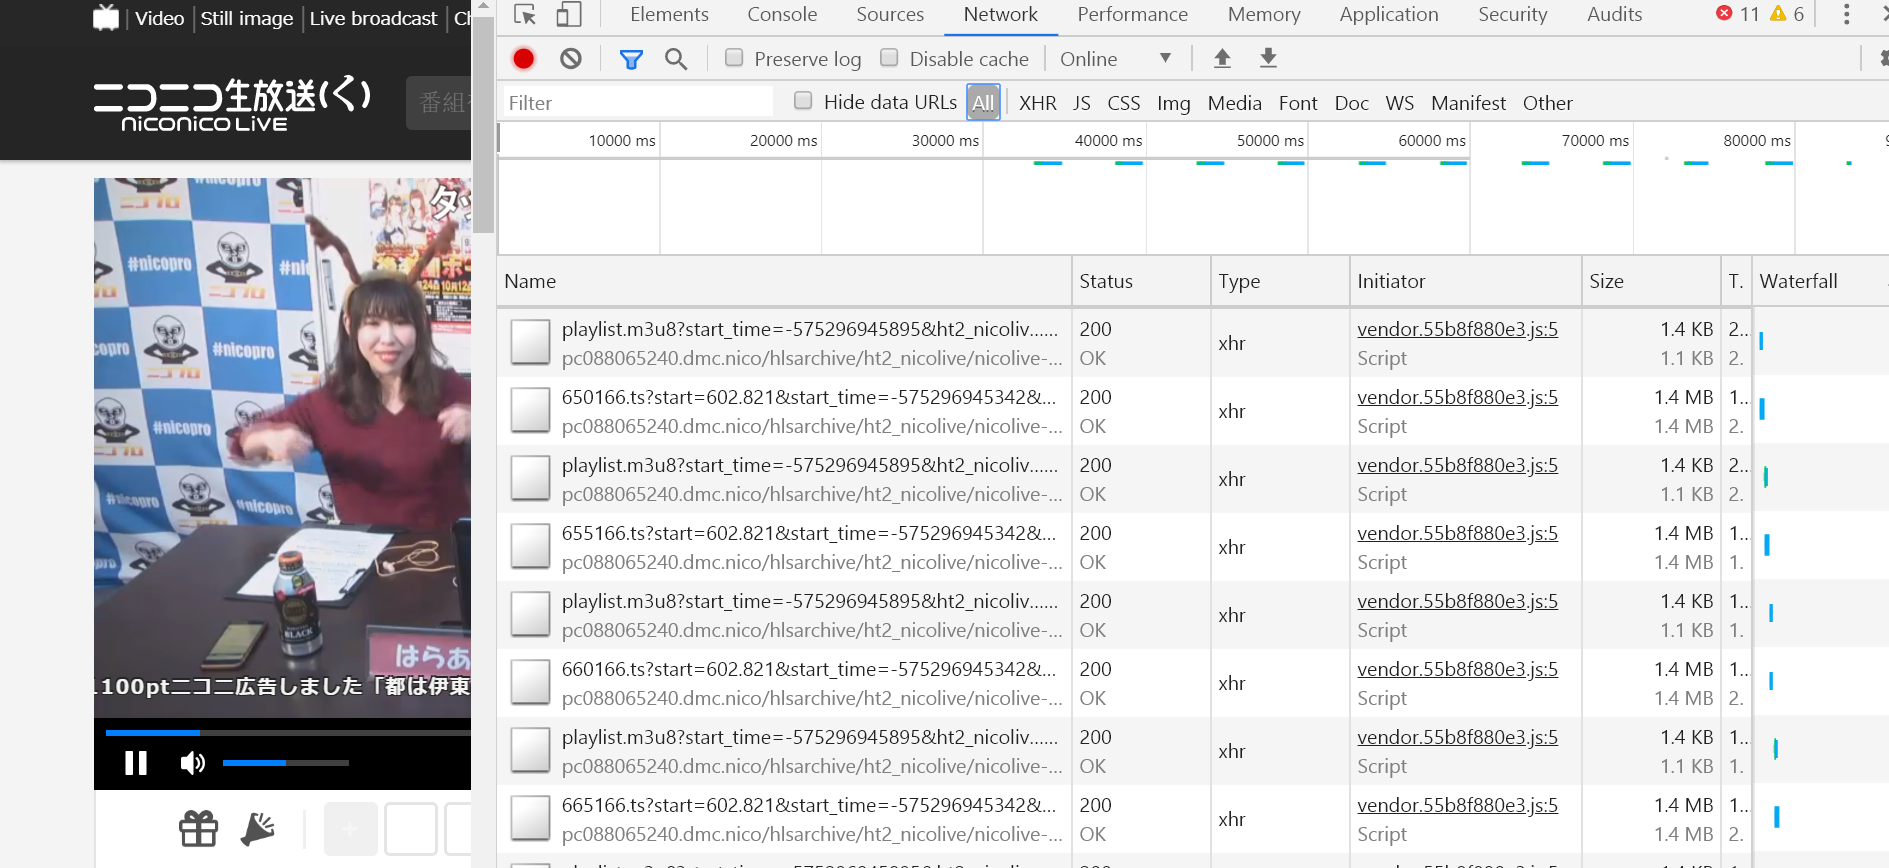The height and width of the screenshot is (868, 1889).
Task: Adjust the player volume slider
Action: [x=286, y=763]
